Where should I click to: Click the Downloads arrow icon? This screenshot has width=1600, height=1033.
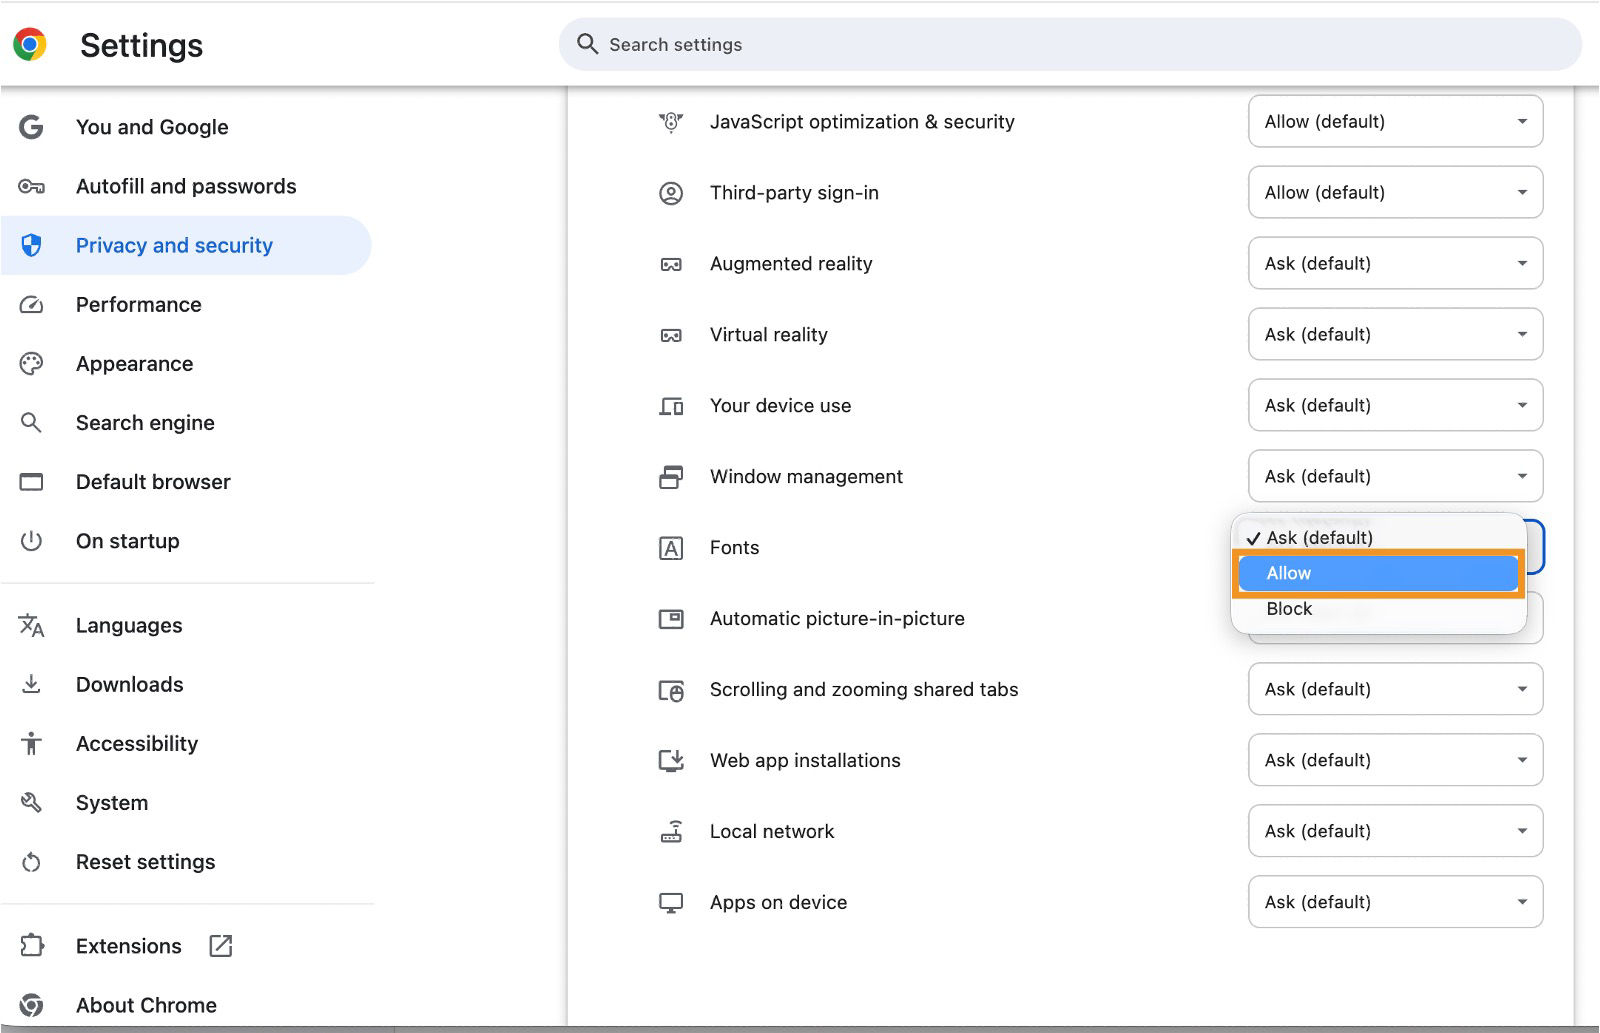click(31, 684)
